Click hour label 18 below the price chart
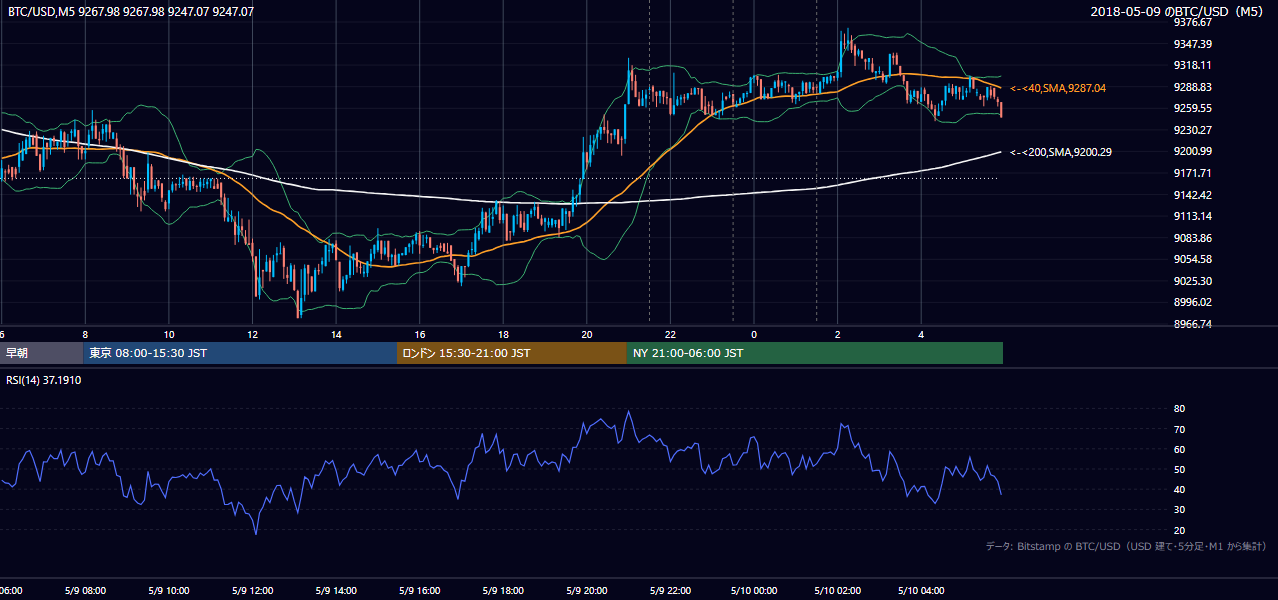This screenshot has width=1278, height=600. (x=503, y=335)
